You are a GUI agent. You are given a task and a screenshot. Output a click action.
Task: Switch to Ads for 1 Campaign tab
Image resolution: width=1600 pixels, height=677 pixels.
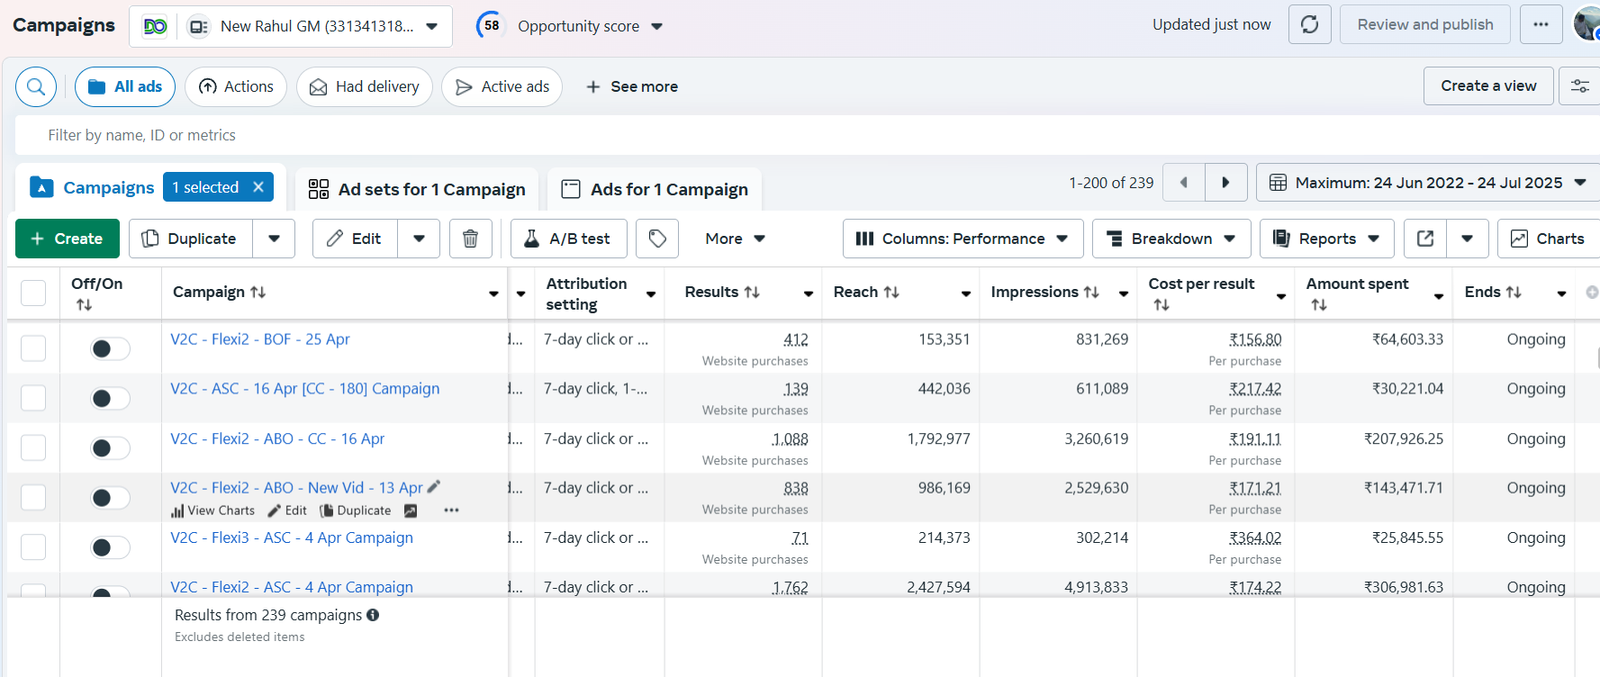pos(655,189)
